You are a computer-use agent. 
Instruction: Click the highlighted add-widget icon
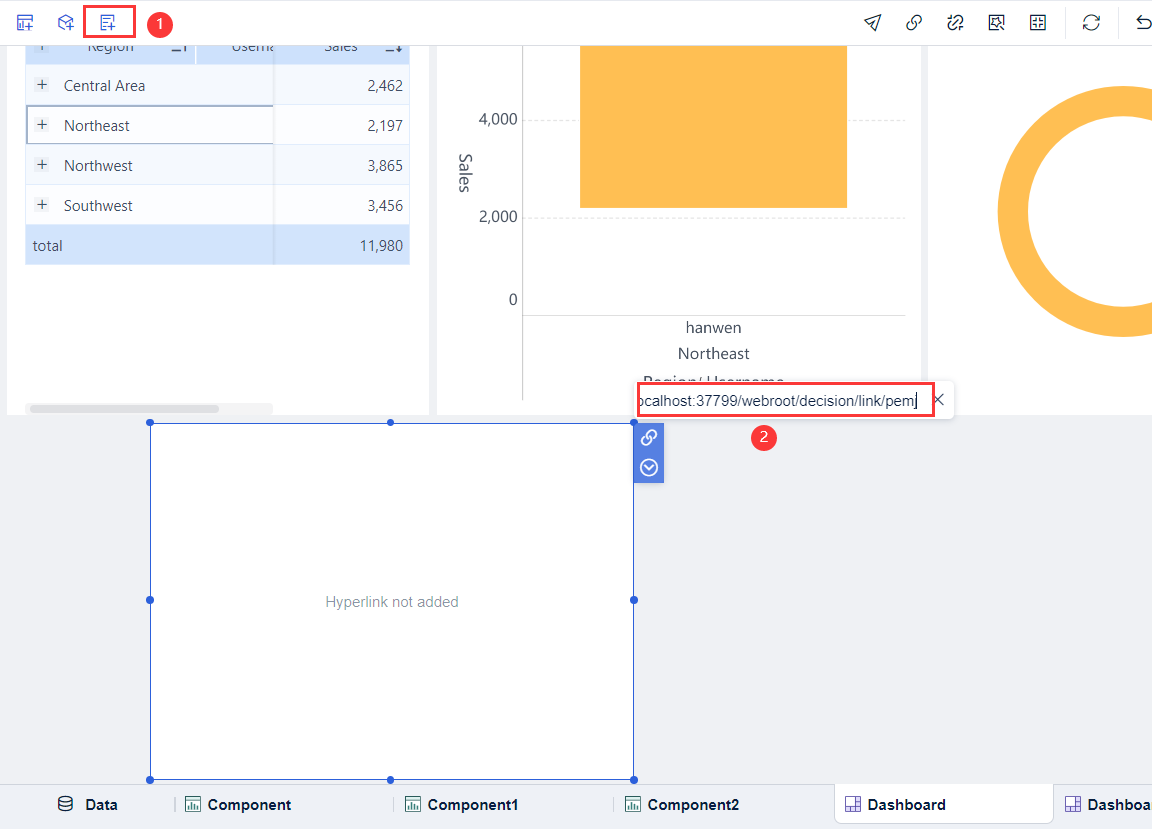click(109, 22)
